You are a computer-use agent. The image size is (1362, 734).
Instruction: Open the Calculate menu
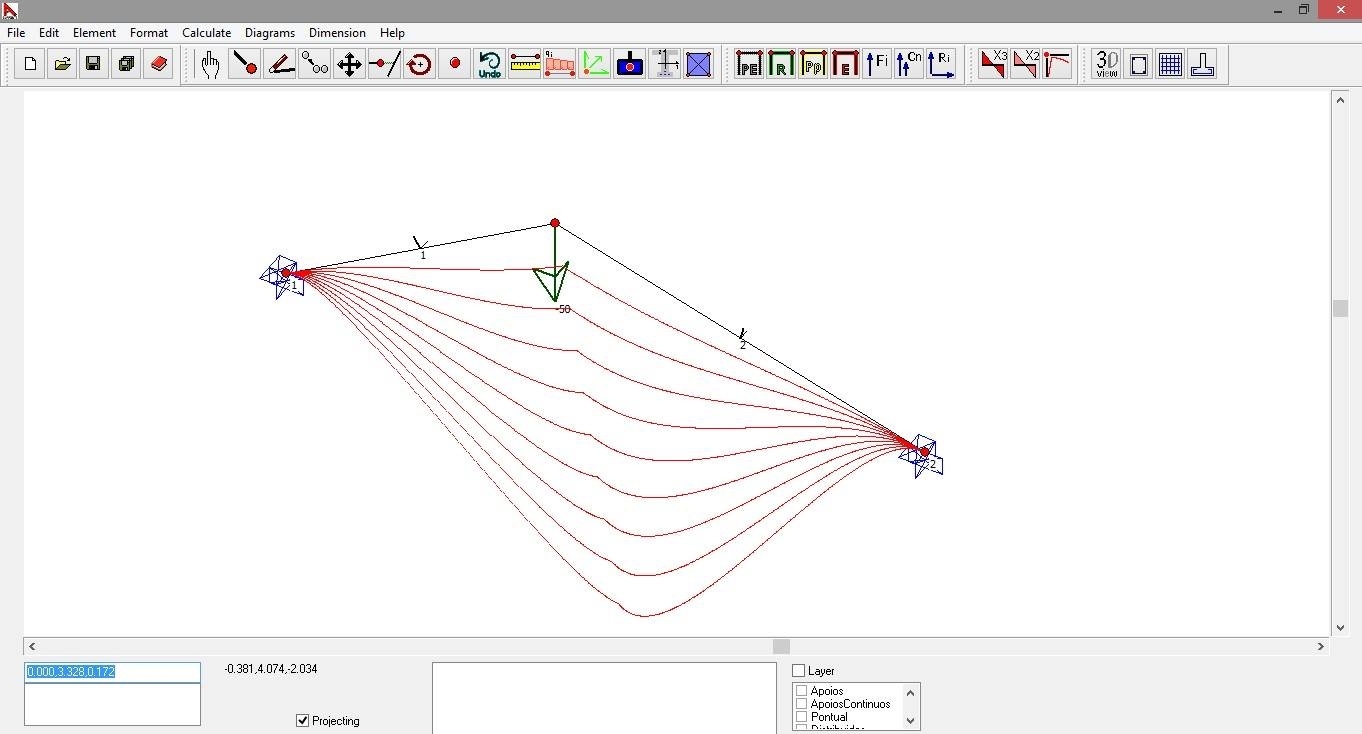tap(206, 33)
